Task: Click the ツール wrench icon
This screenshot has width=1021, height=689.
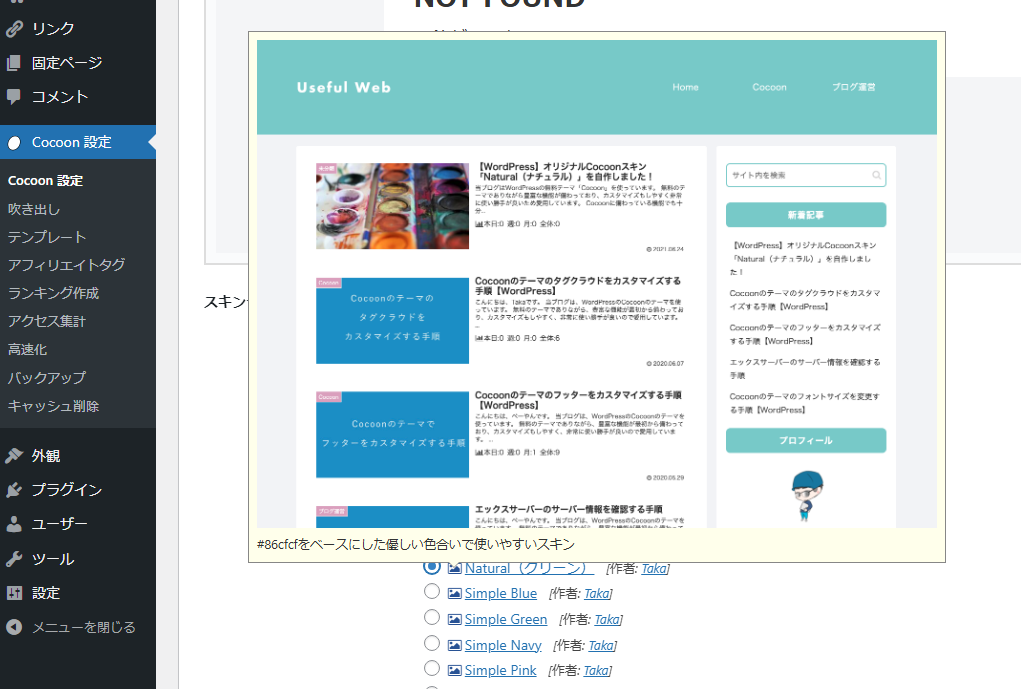Action: click(x=14, y=559)
